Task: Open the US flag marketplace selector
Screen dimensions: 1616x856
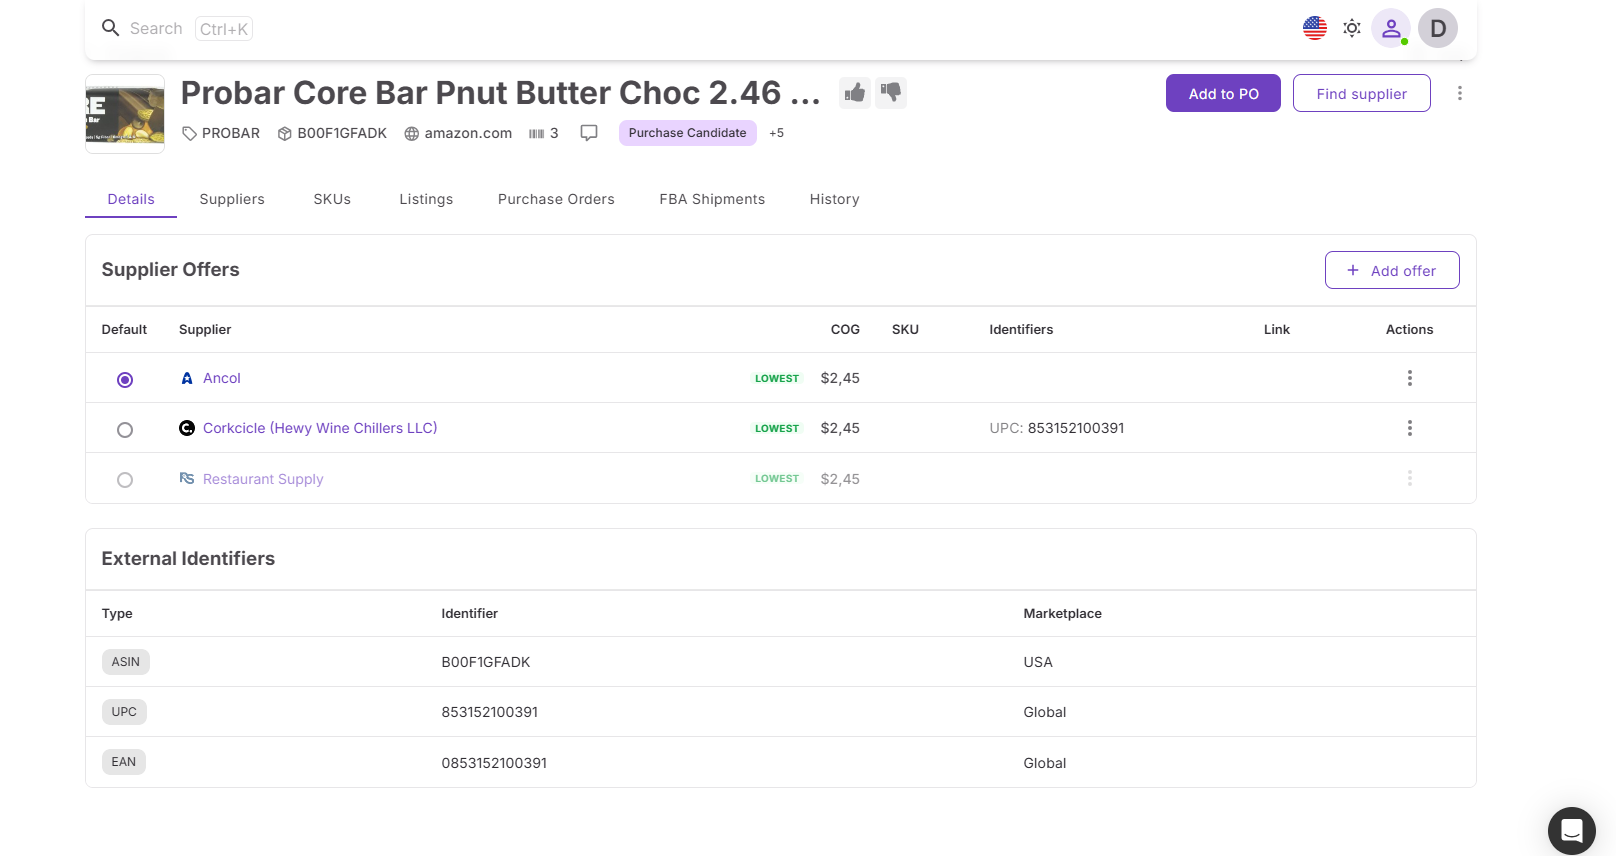Action: [x=1315, y=28]
